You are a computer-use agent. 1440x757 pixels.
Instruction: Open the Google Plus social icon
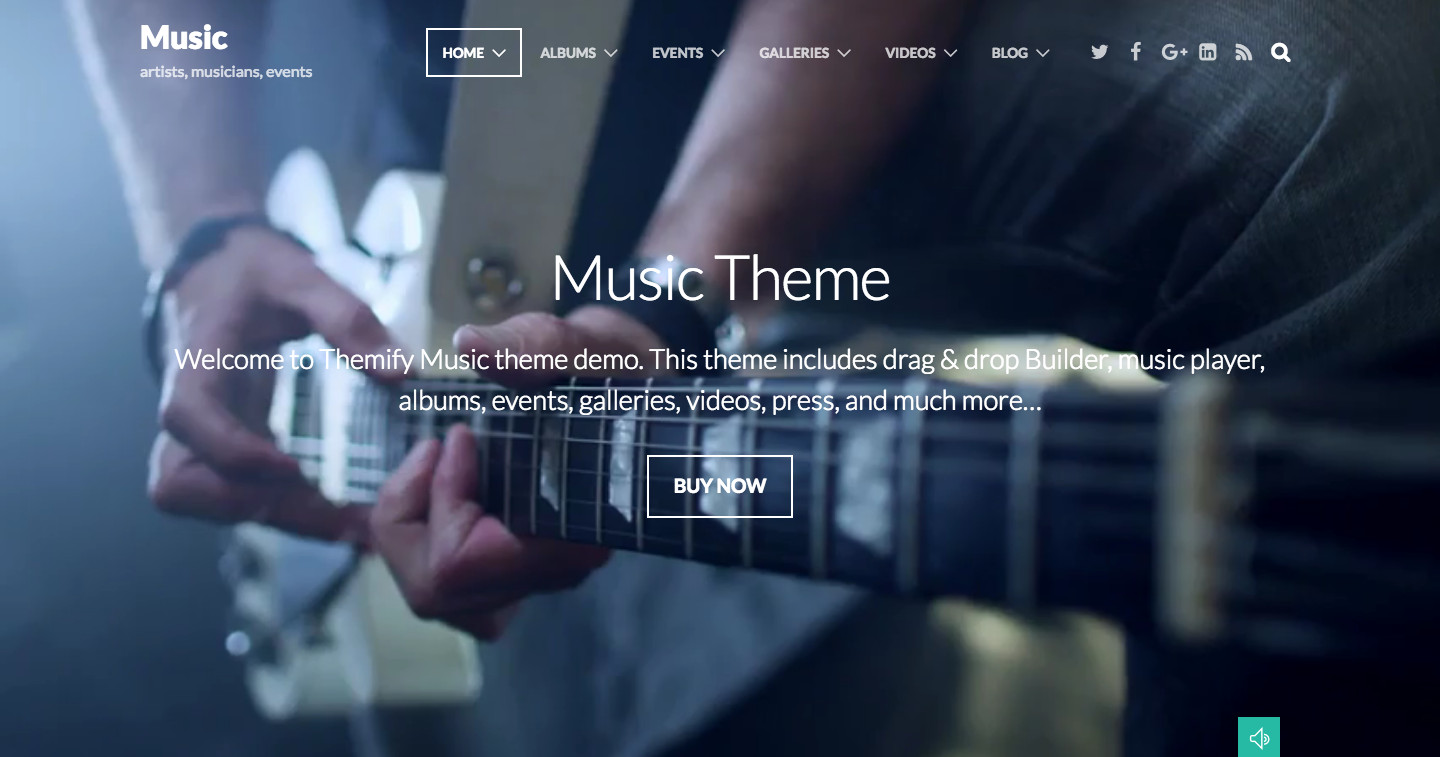[1174, 52]
